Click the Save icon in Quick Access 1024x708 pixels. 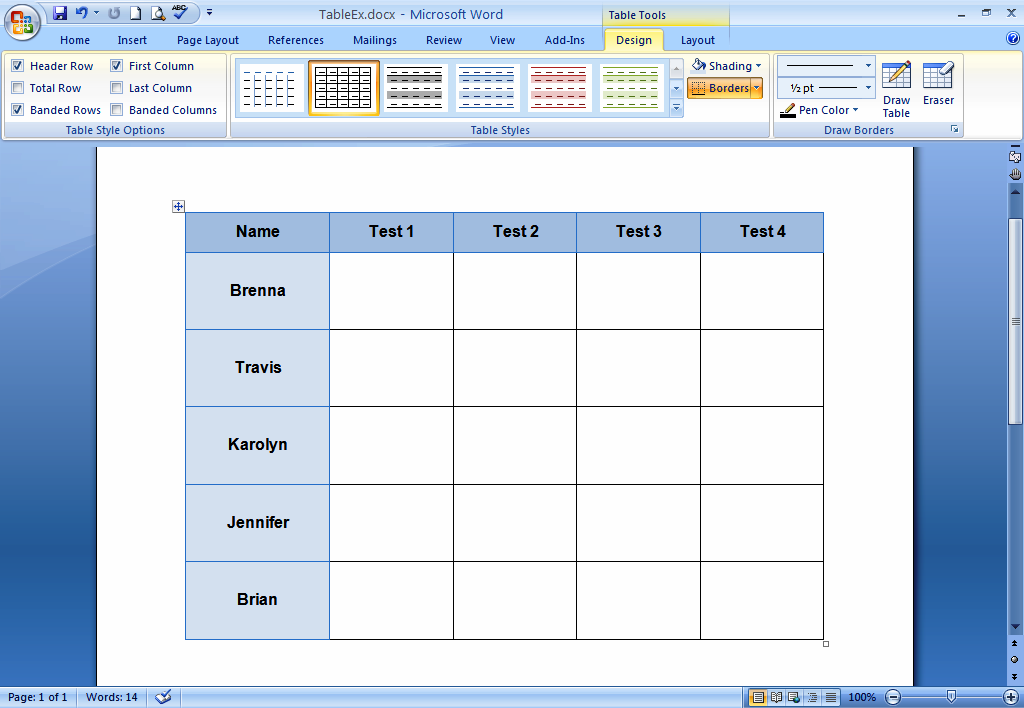(x=60, y=13)
